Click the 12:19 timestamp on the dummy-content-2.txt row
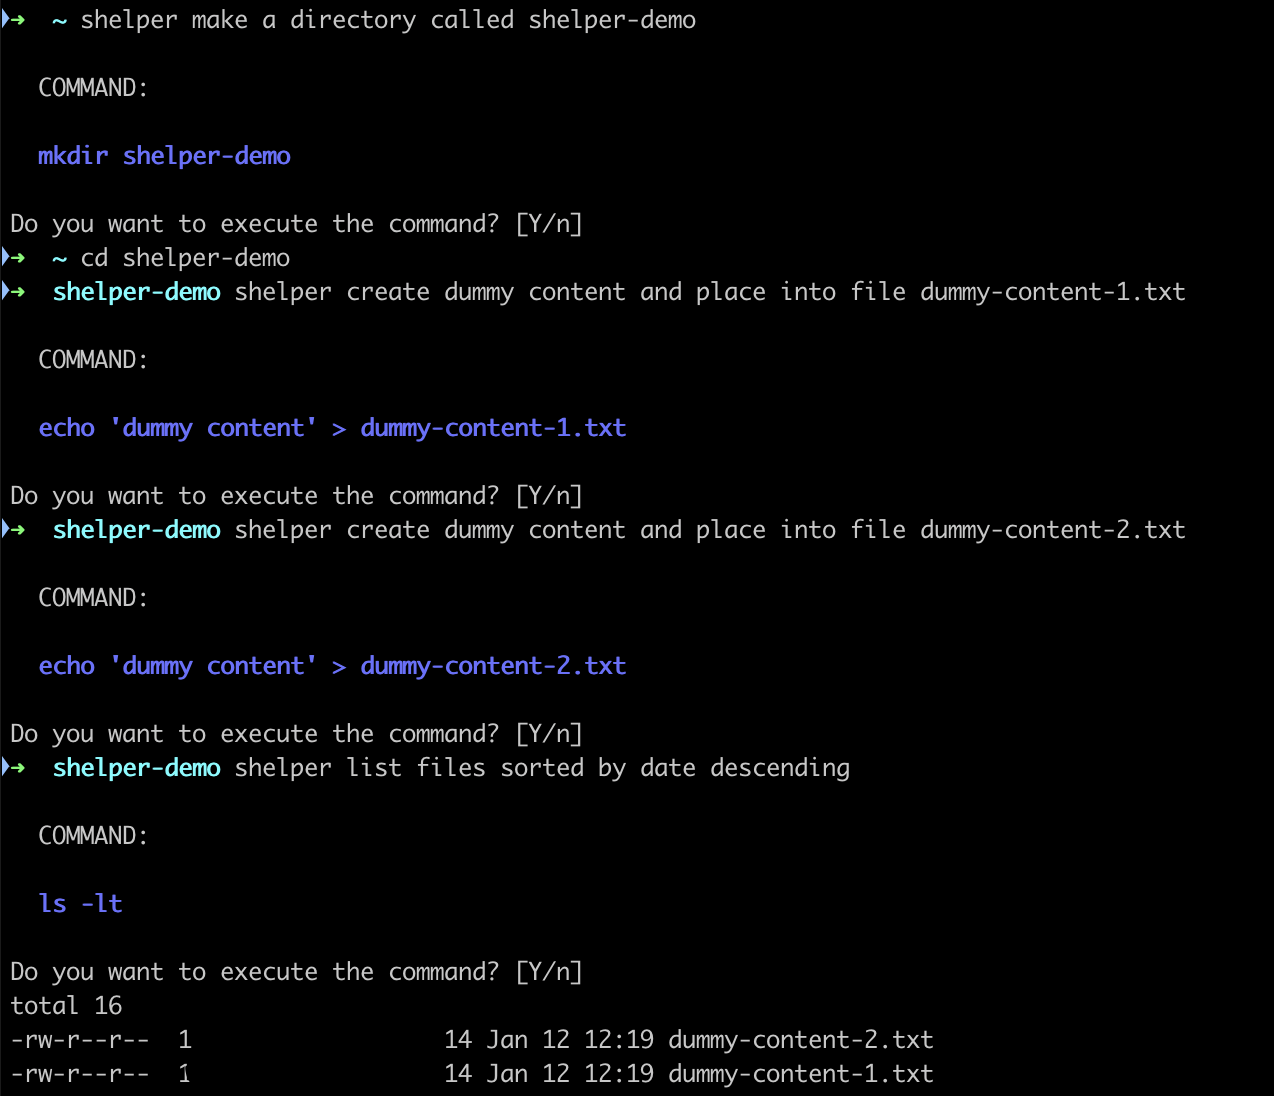 619,1040
